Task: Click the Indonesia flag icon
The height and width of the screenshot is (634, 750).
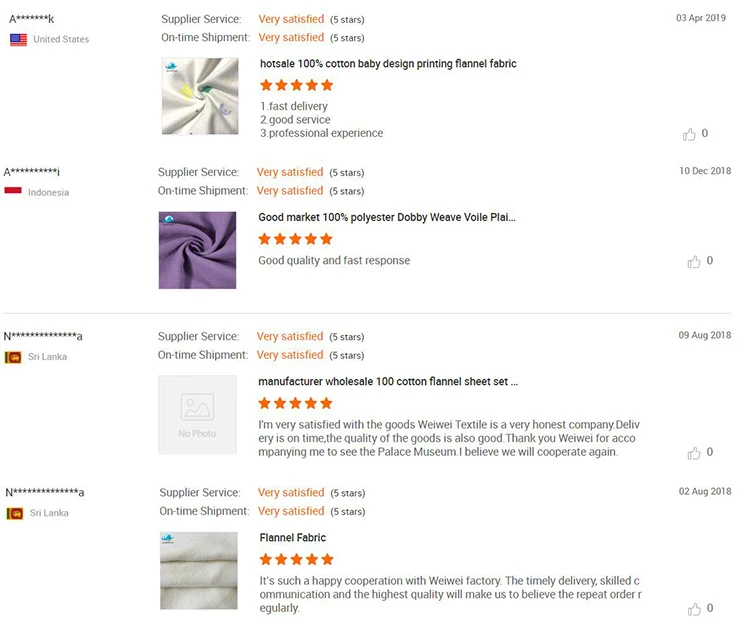Action: tap(13, 192)
